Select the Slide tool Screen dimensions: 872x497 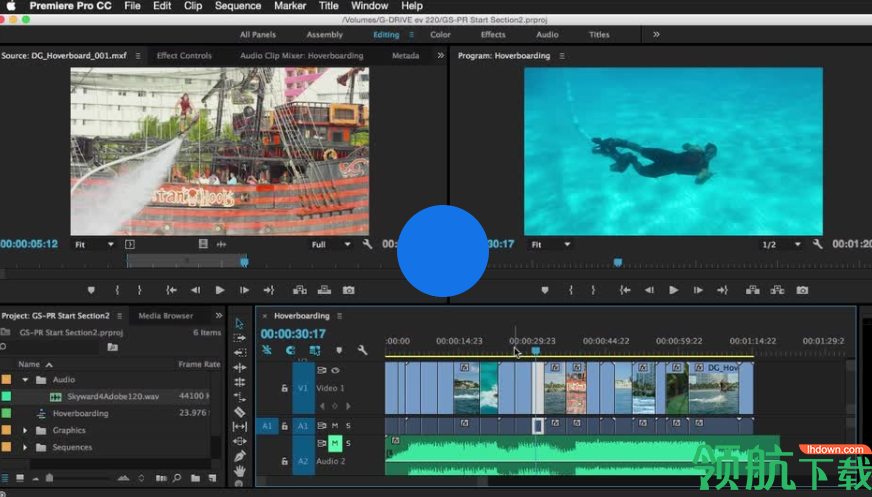coord(239,441)
